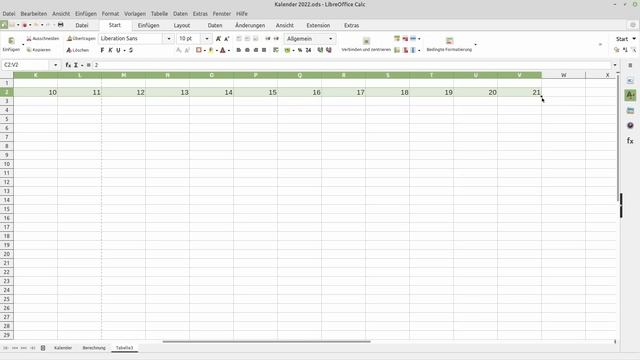Open the sidebar Gallery icon
This screenshot has height=360, width=640.
(x=630, y=111)
